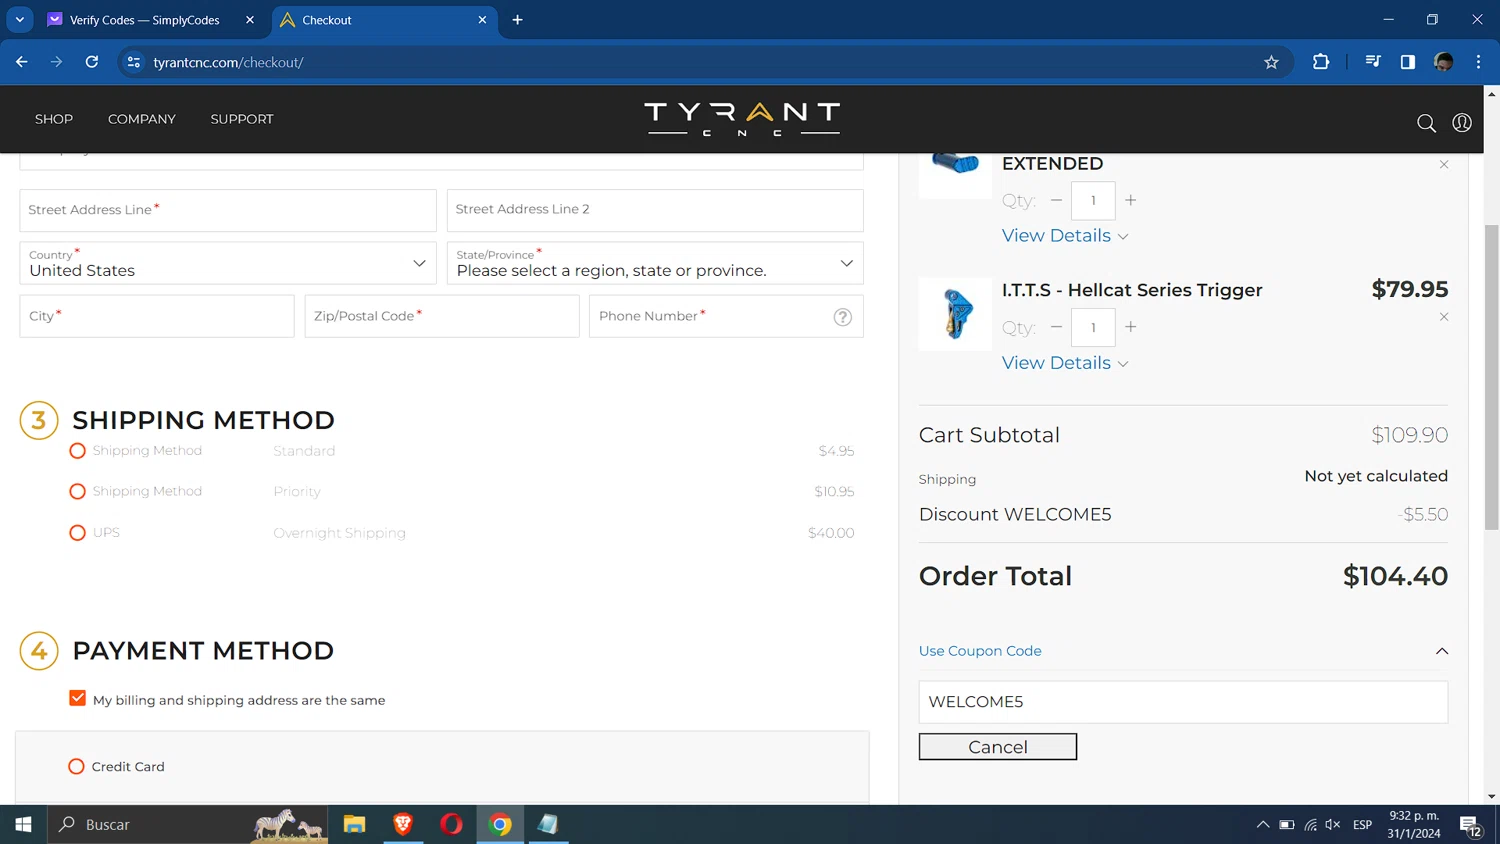Screen dimensions: 1500x844
Task: Click the Tyrant CNC logo
Action: (x=742, y=119)
